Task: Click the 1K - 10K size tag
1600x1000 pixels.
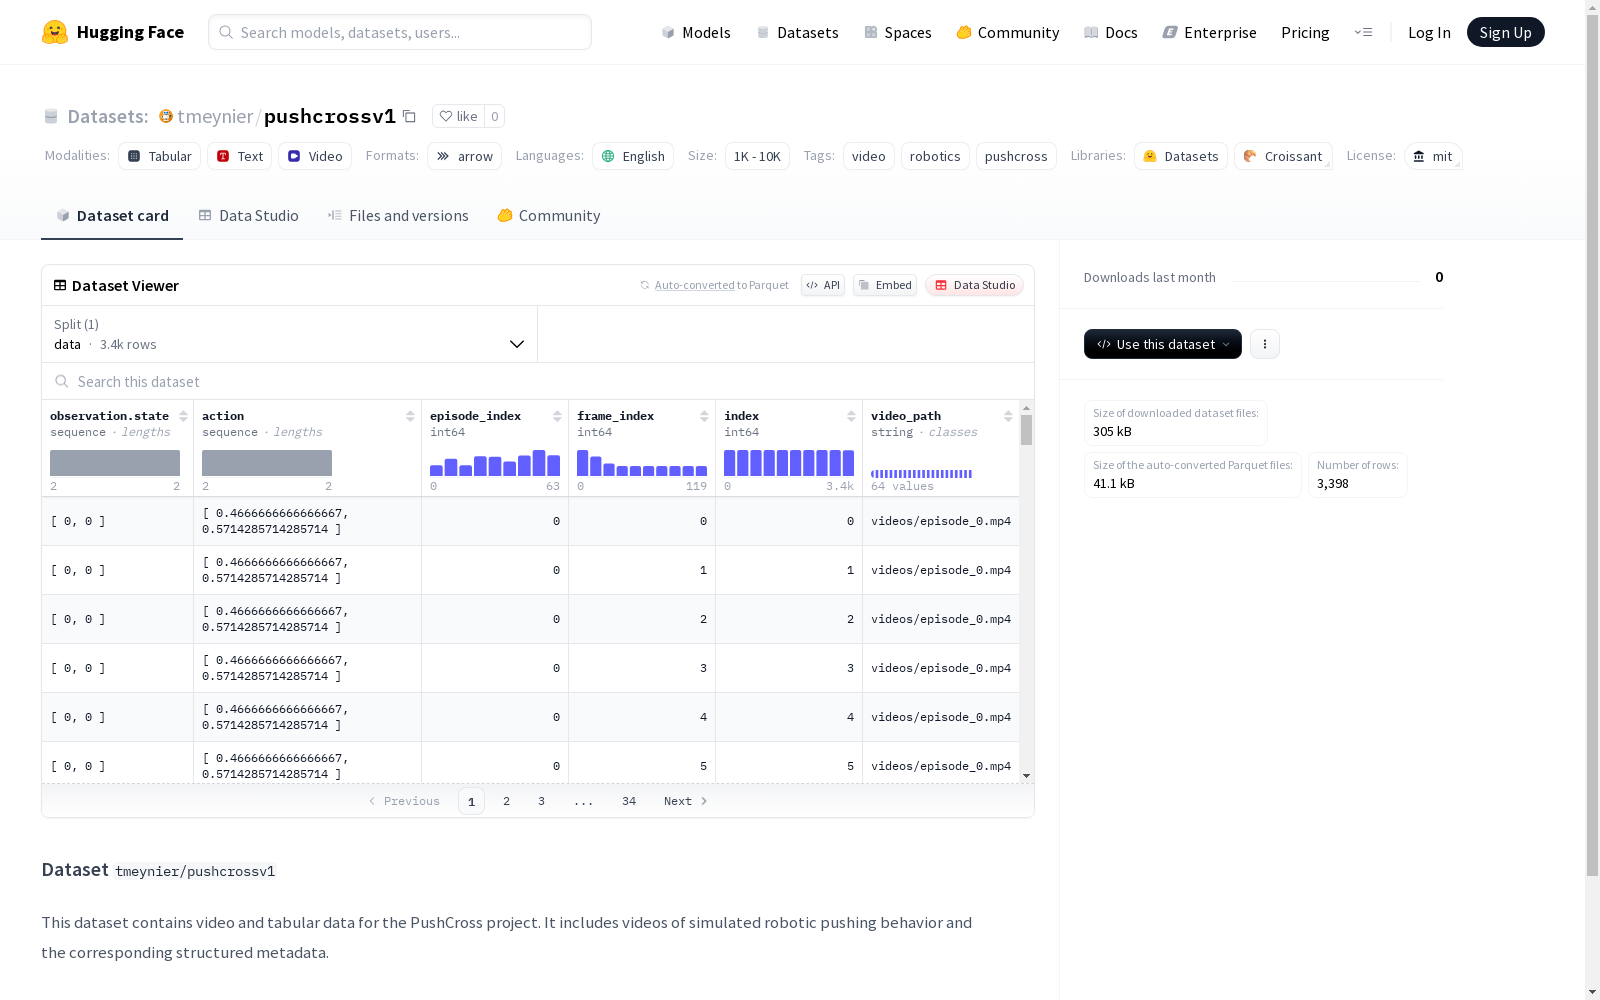Action: coord(757,156)
